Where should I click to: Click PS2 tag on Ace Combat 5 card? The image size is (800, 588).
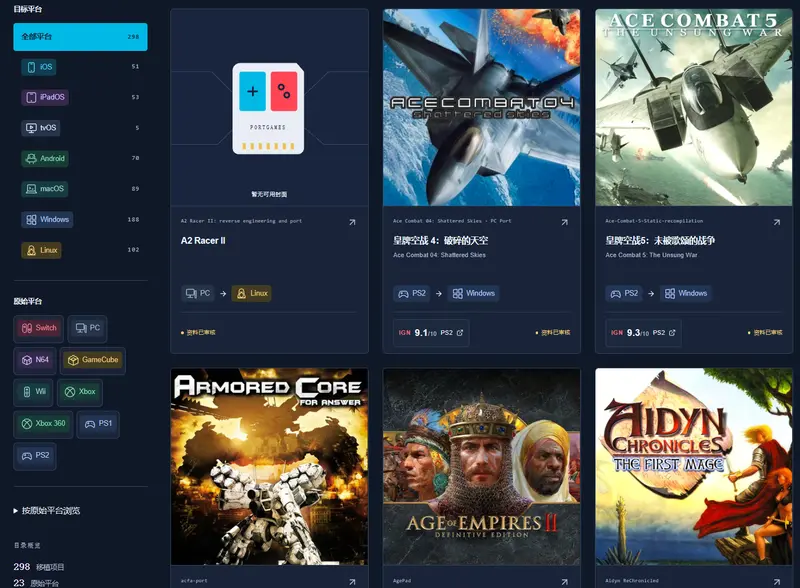point(624,293)
